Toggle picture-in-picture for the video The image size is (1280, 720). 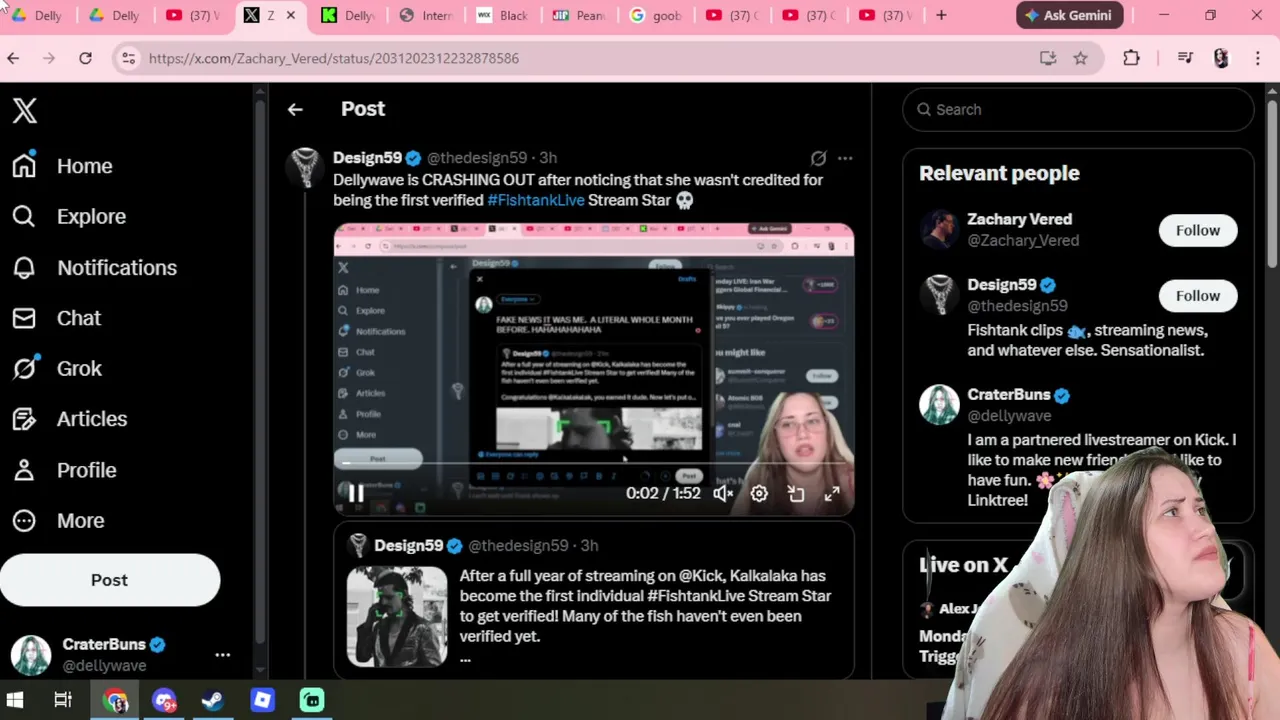click(x=796, y=493)
